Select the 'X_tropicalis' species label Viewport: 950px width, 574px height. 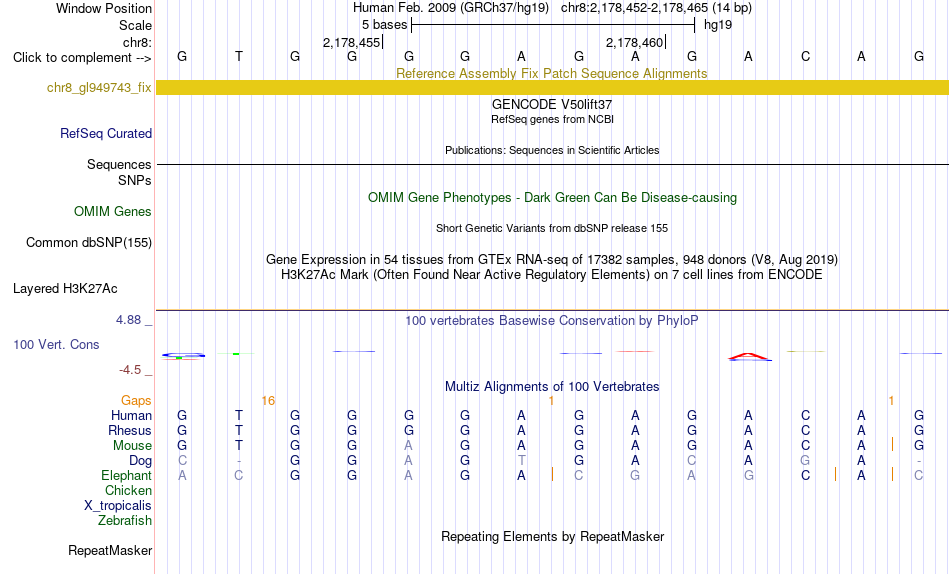tap(118, 506)
